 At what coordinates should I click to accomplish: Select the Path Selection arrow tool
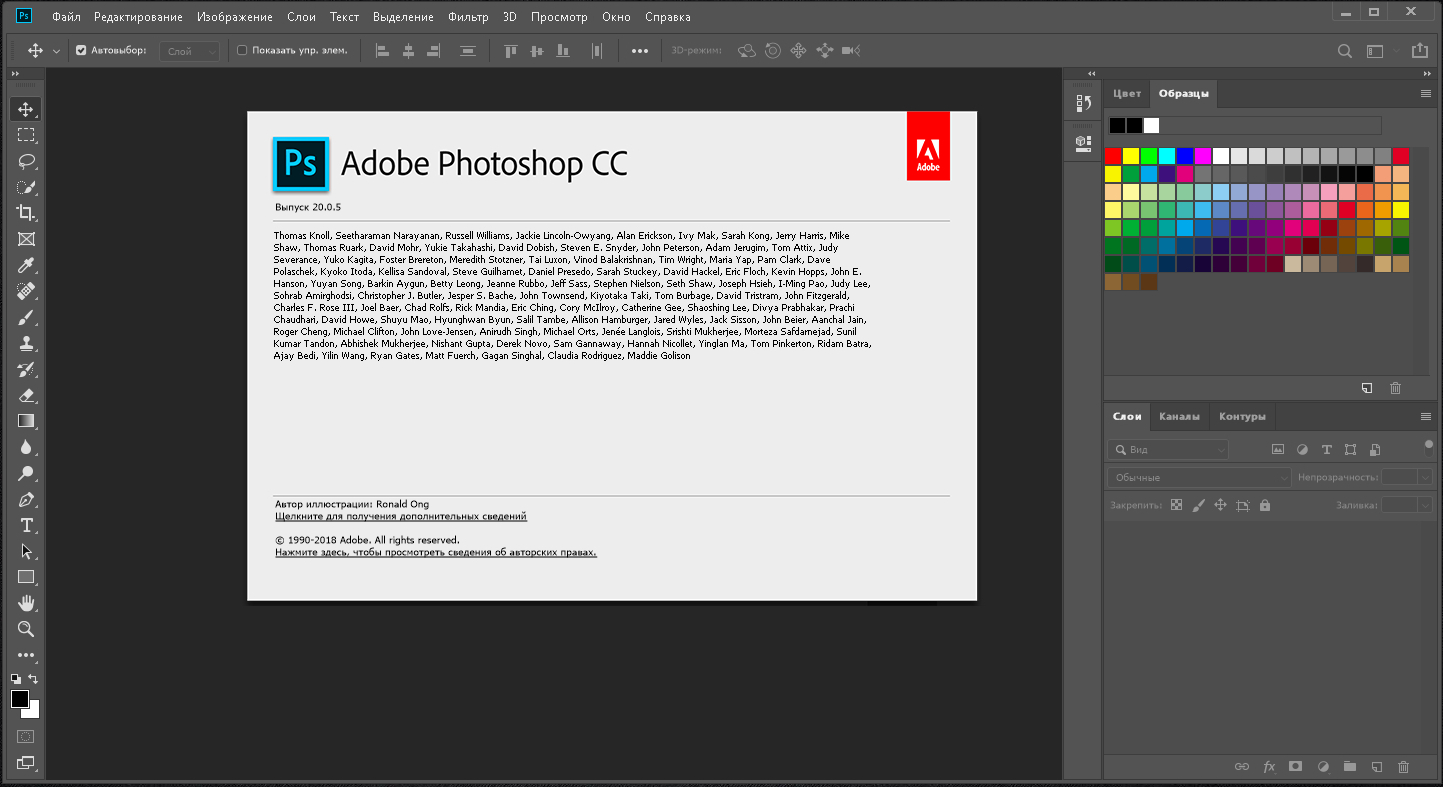point(26,551)
